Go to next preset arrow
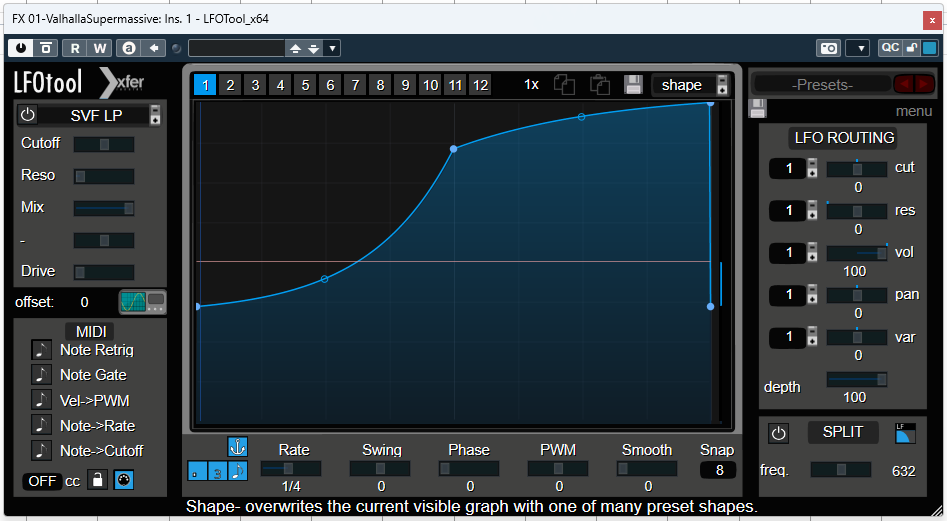 tap(924, 85)
